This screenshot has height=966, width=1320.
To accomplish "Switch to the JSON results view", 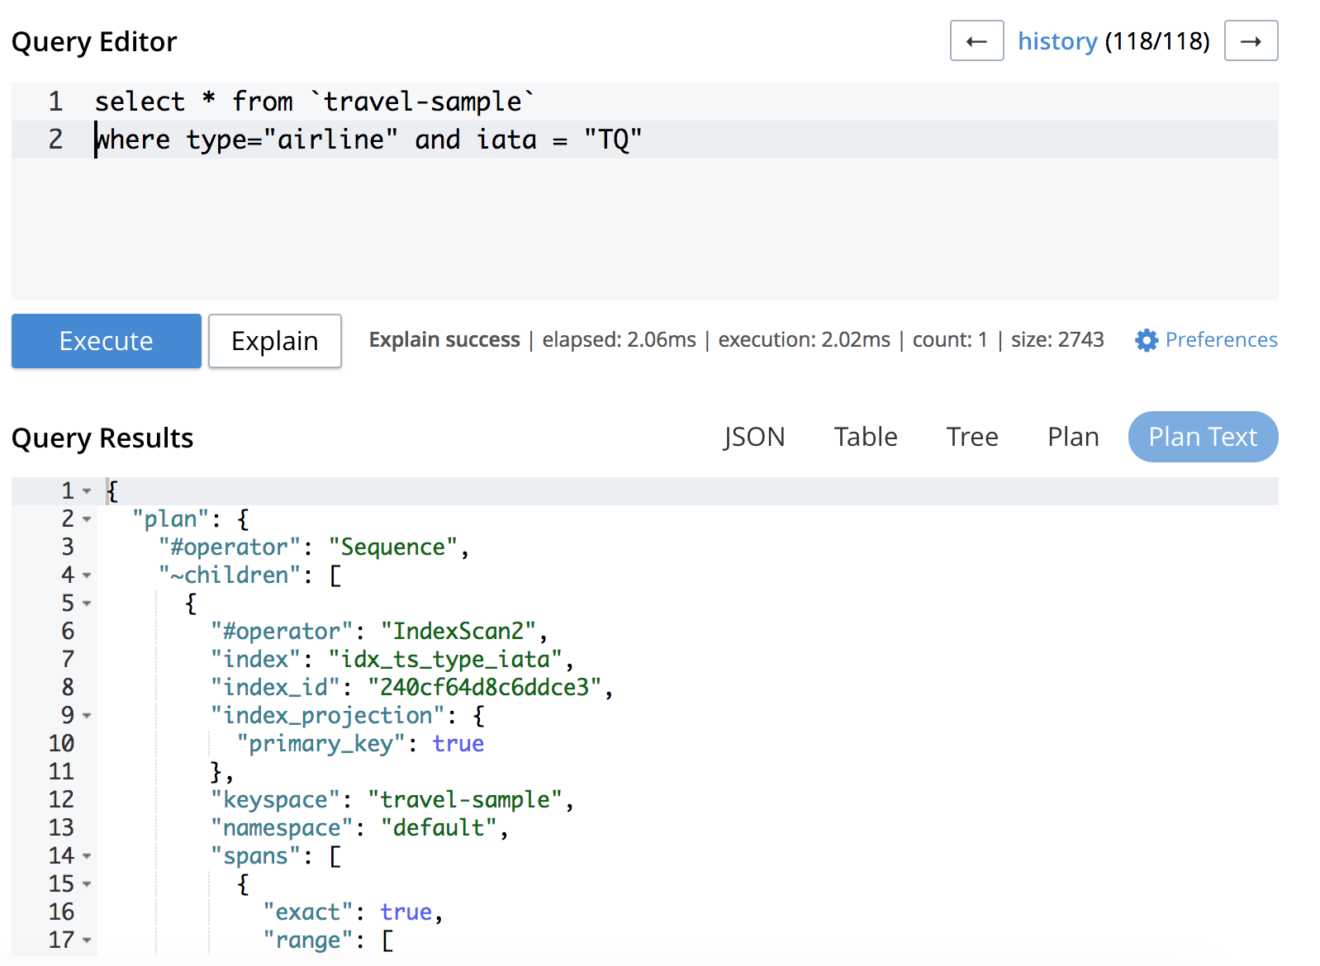I will tap(754, 436).
